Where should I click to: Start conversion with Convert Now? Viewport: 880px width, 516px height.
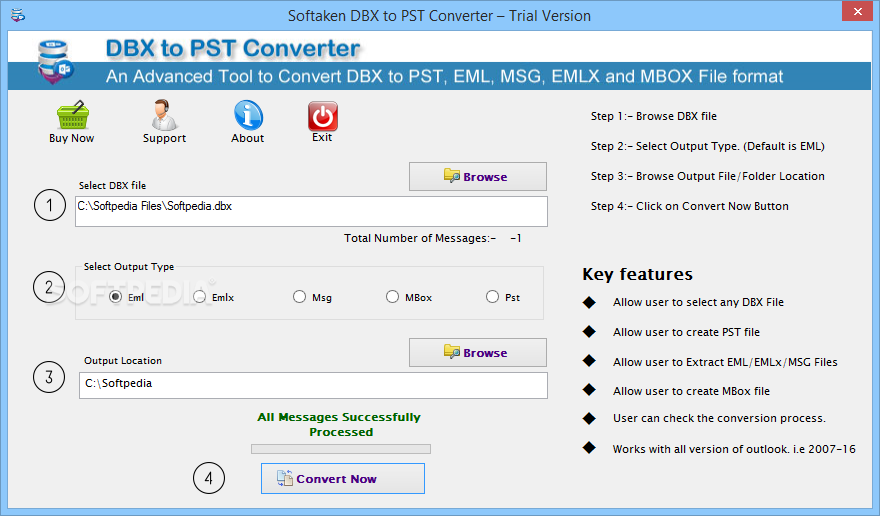coord(343,478)
